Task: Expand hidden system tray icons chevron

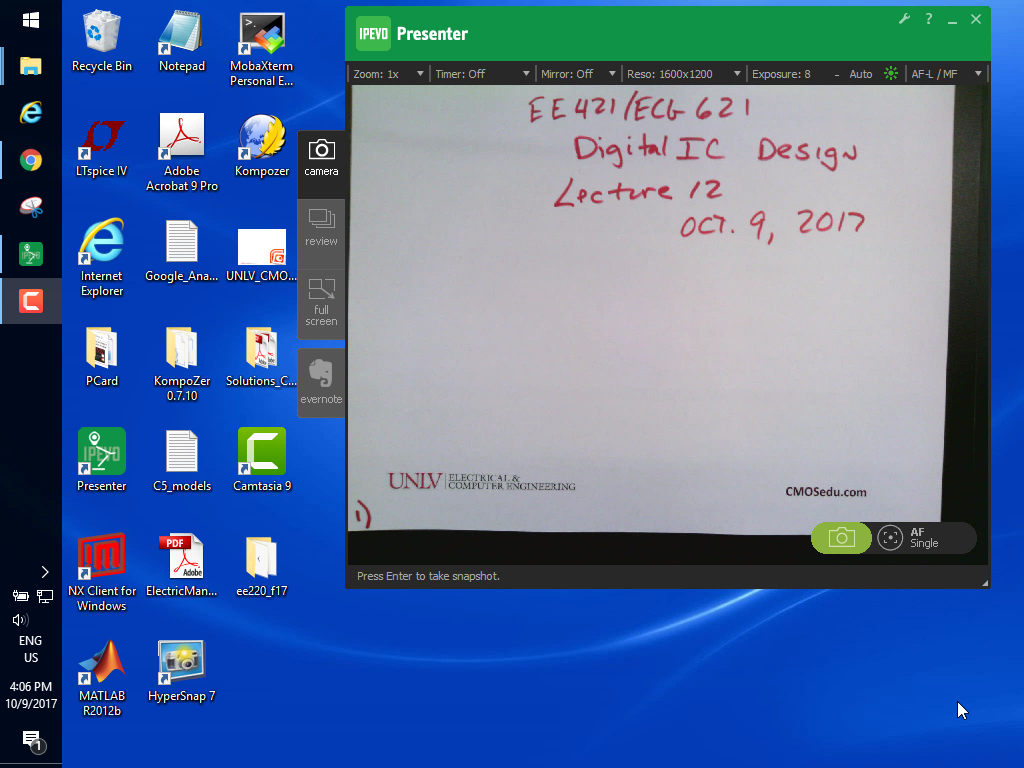Action: (44, 572)
